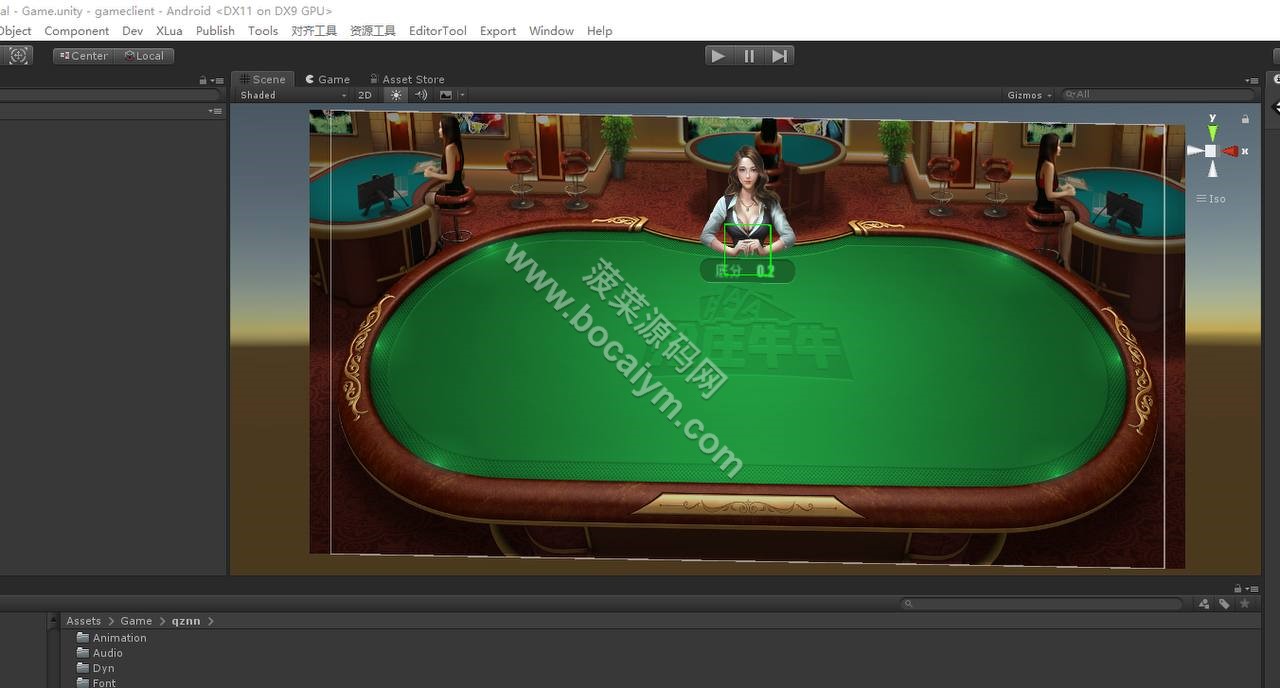Expand the arrow after qznn breadcrumb
The width and height of the screenshot is (1280, 688).
tap(211, 621)
